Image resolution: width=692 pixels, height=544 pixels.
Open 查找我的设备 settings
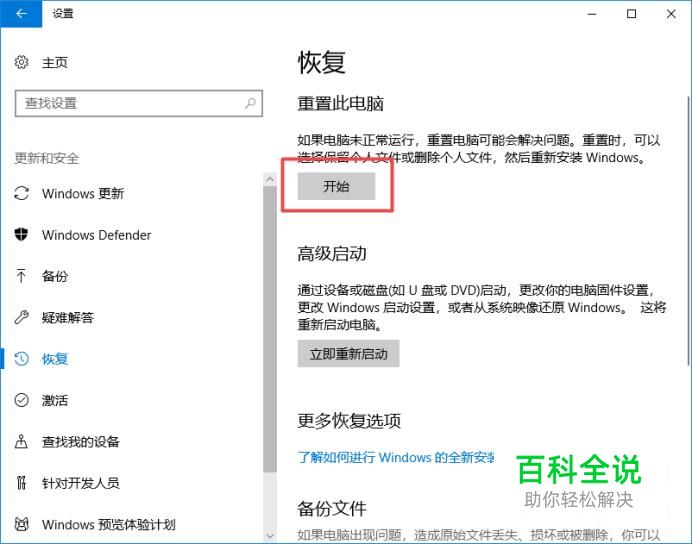pyautogui.click(x=80, y=442)
